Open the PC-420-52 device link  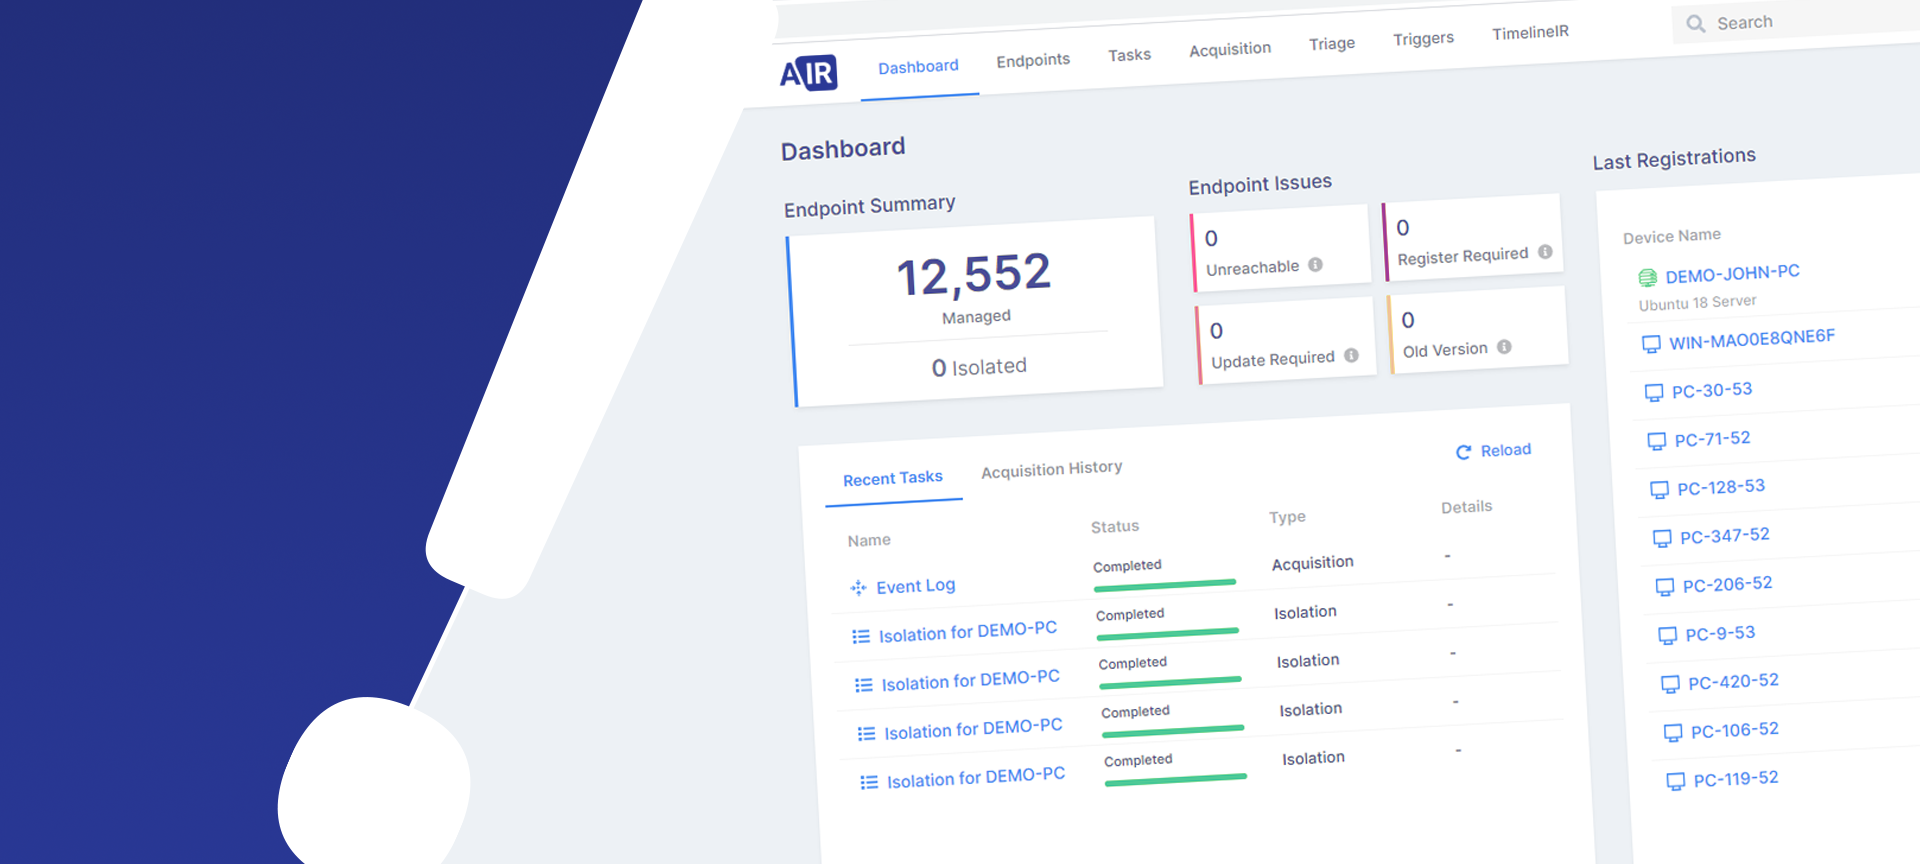(1734, 682)
